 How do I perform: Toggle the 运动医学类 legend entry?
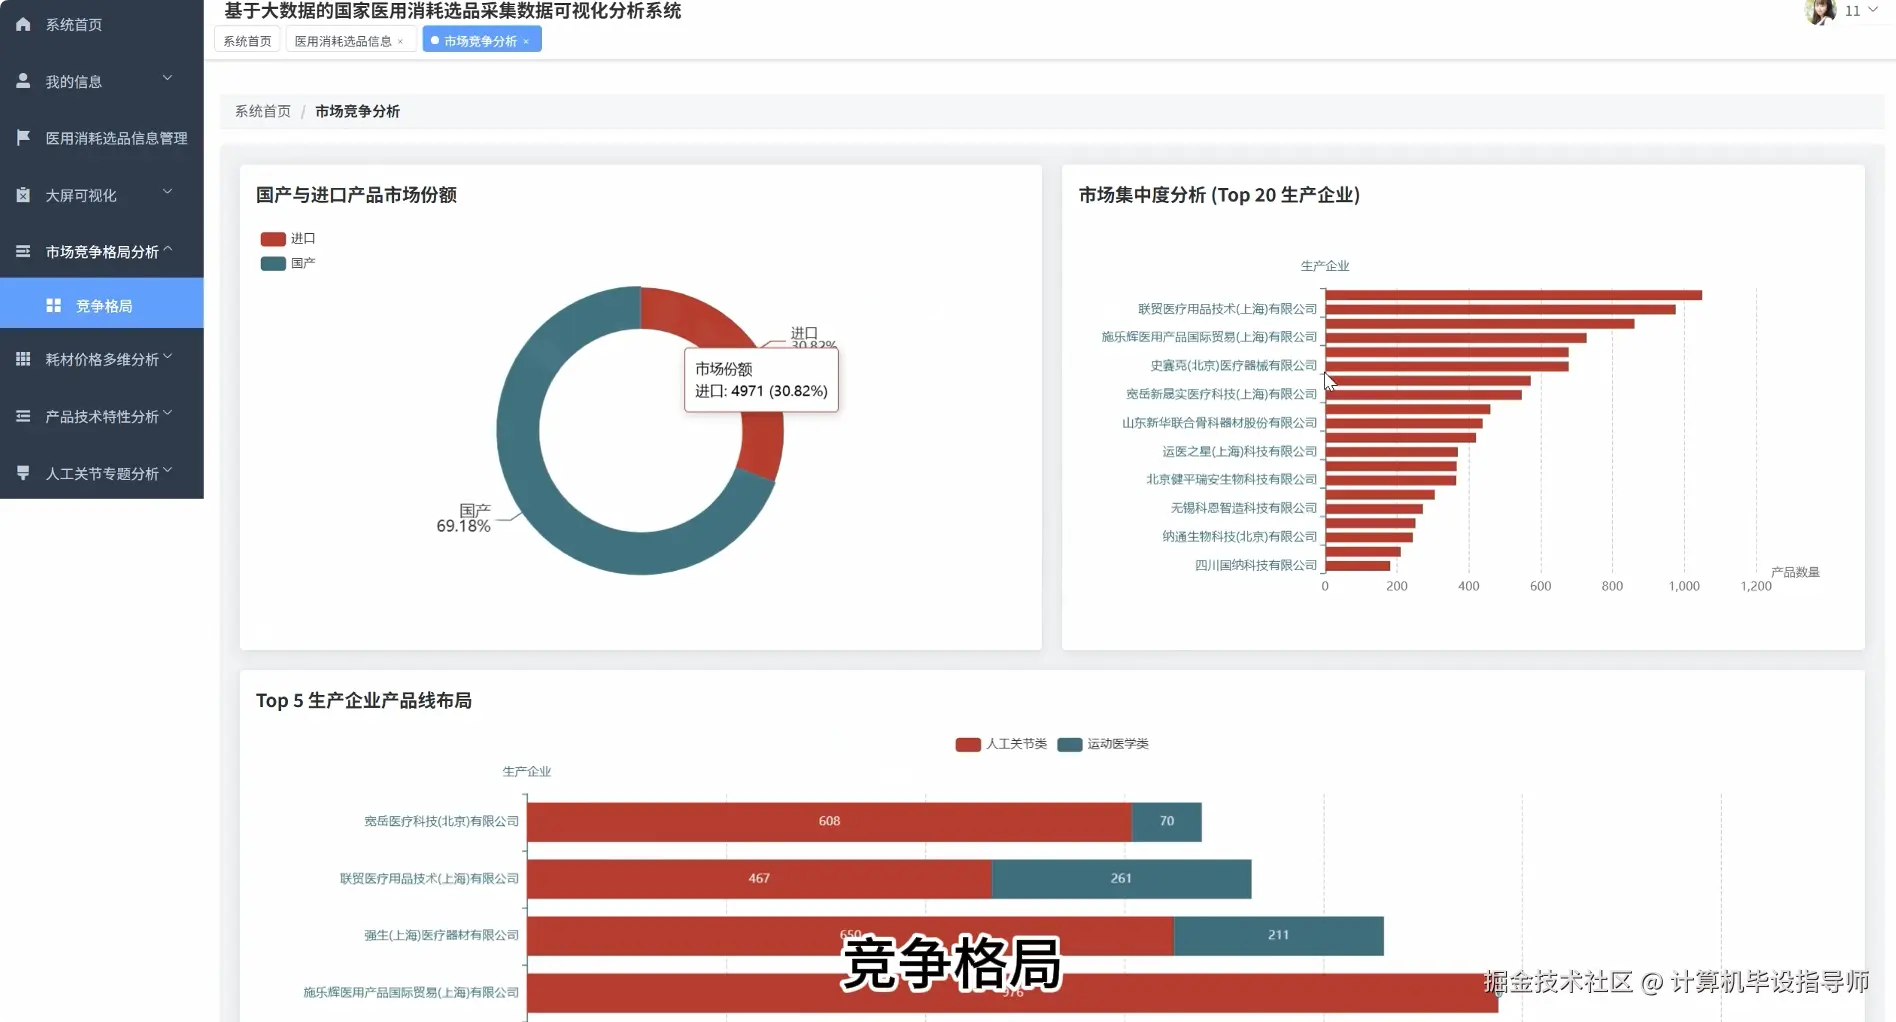1103,744
